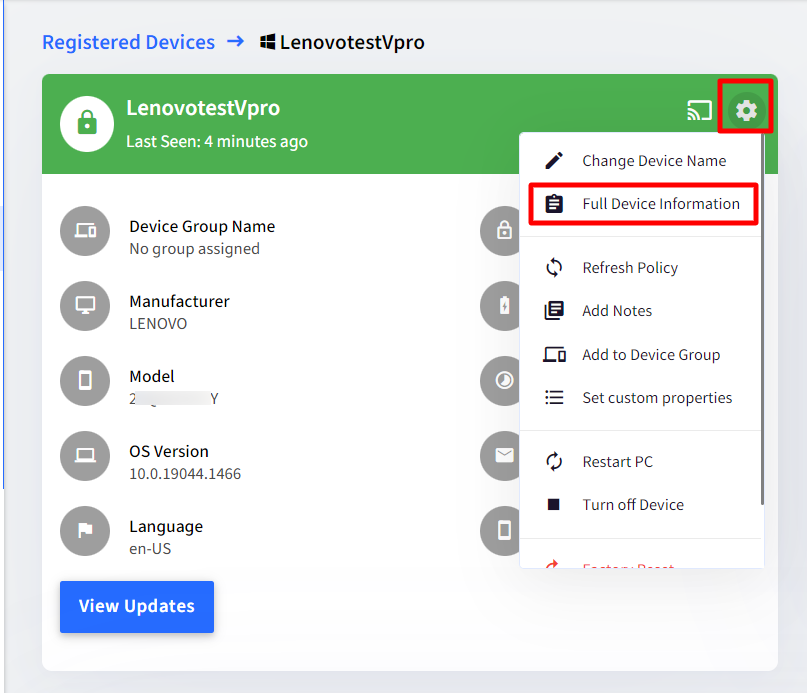The width and height of the screenshot is (807, 693).
Task: Click OS version value 10.0.19044.1466
Action: click(x=185, y=474)
